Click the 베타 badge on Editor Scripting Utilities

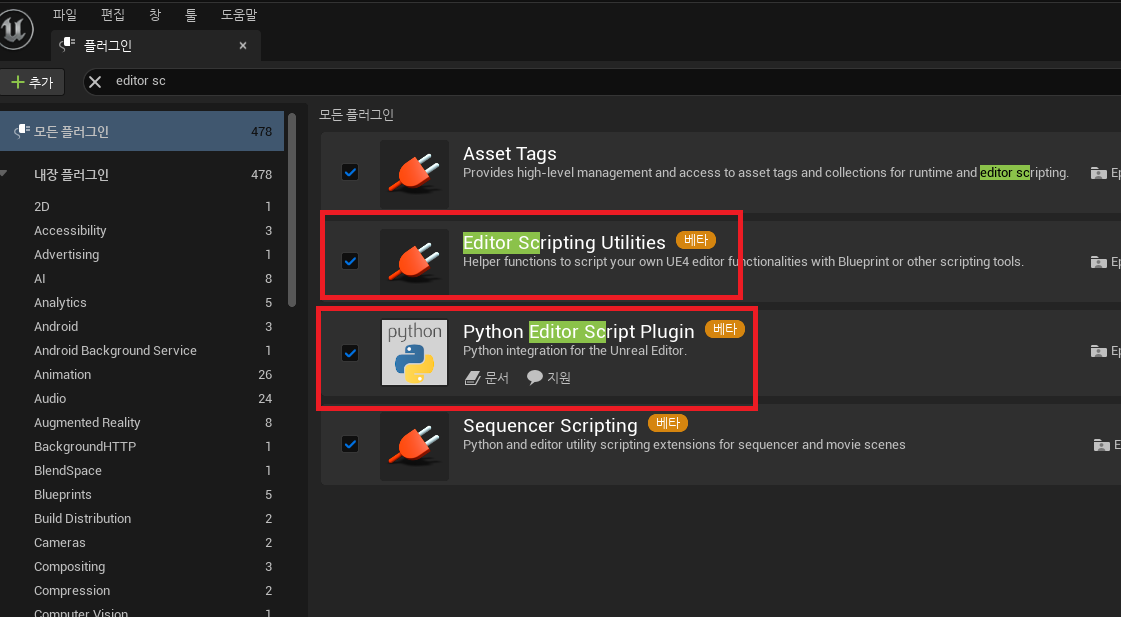point(696,240)
